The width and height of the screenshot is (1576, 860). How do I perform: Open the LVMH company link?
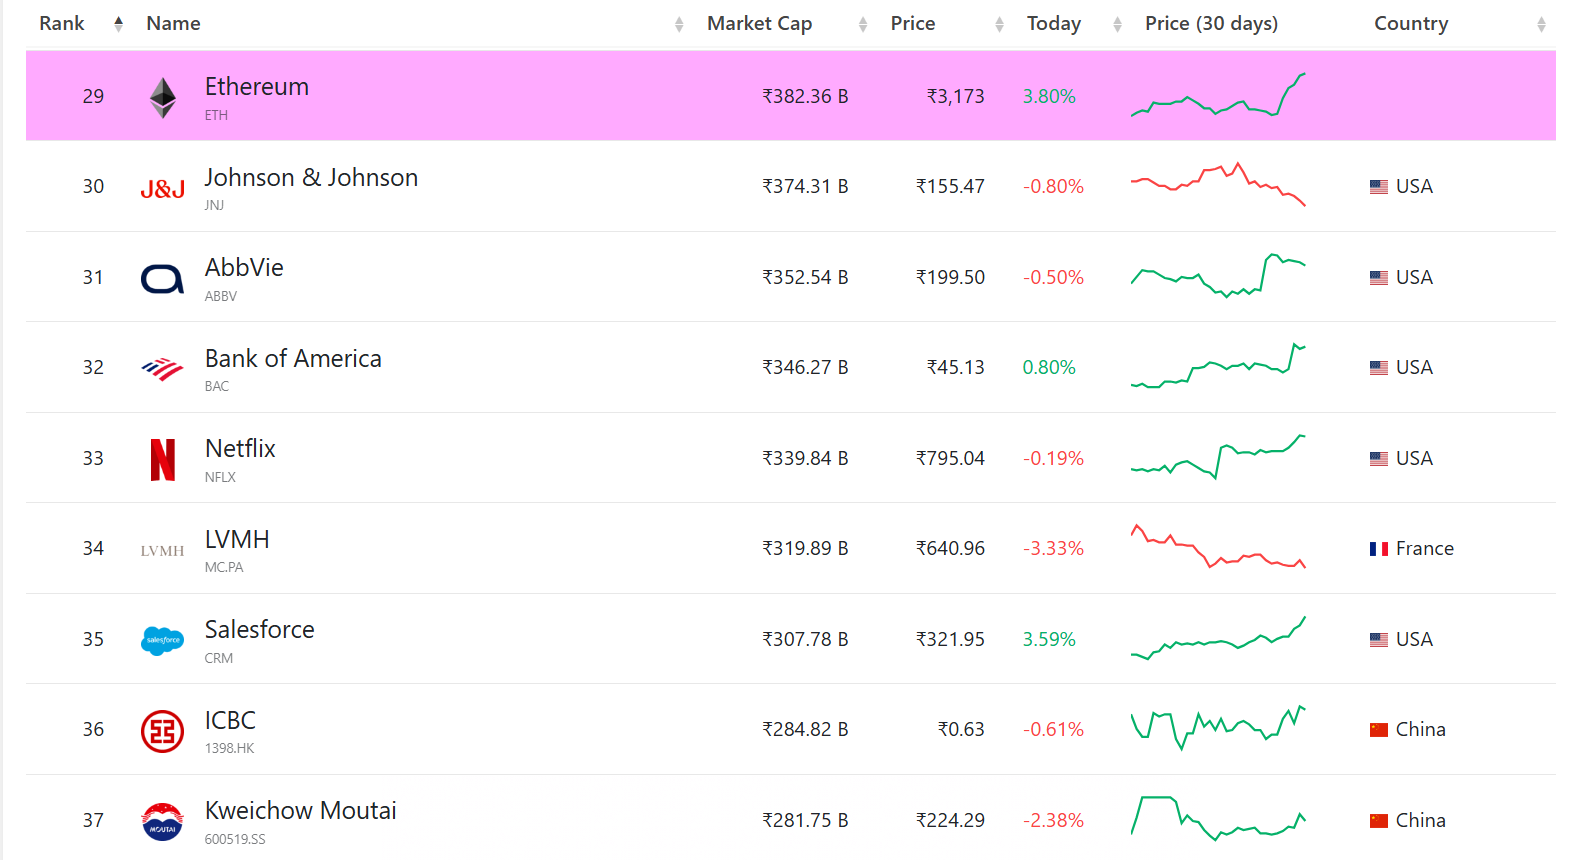237,539
